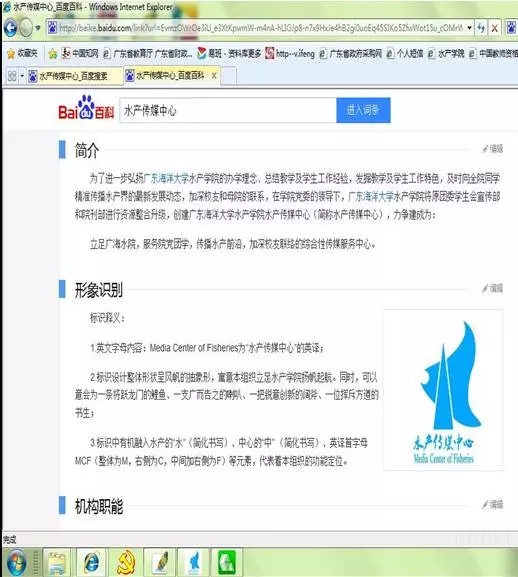Screen dimensions: 518x577
Task: Click the 水产传媒中心 search box
Action: [228, 110]
